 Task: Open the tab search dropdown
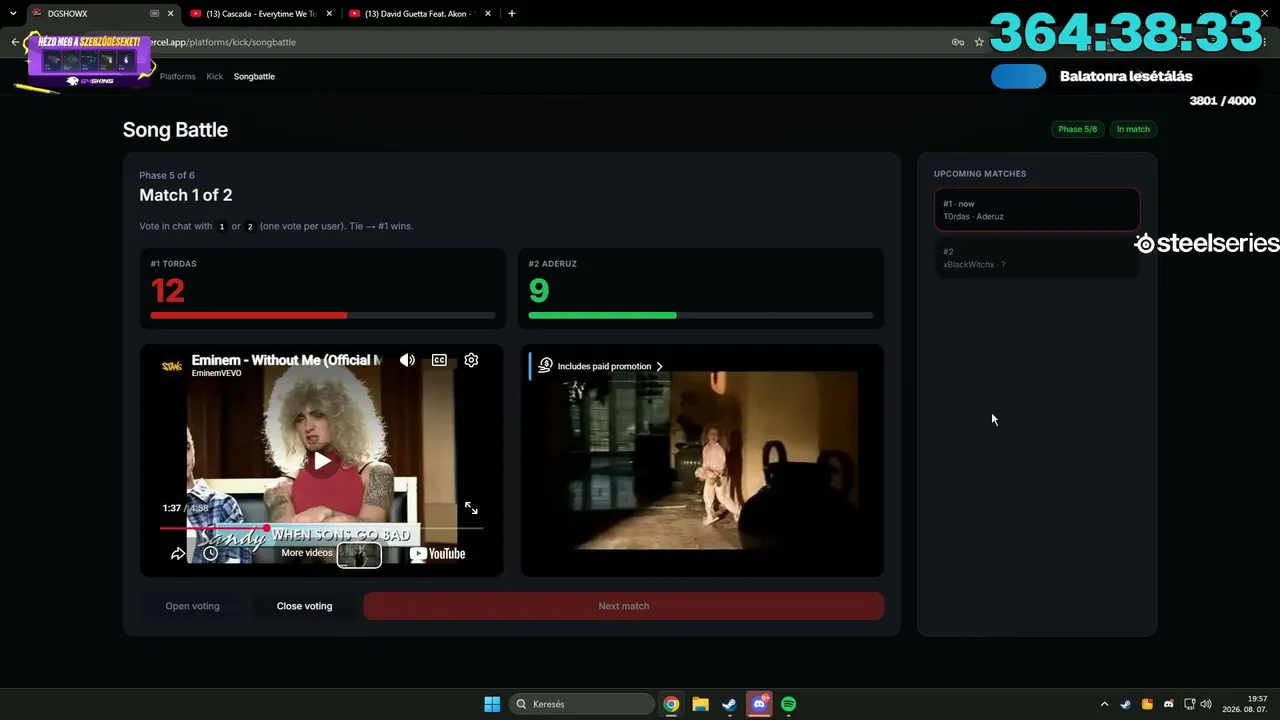click(x=13, y=14)
